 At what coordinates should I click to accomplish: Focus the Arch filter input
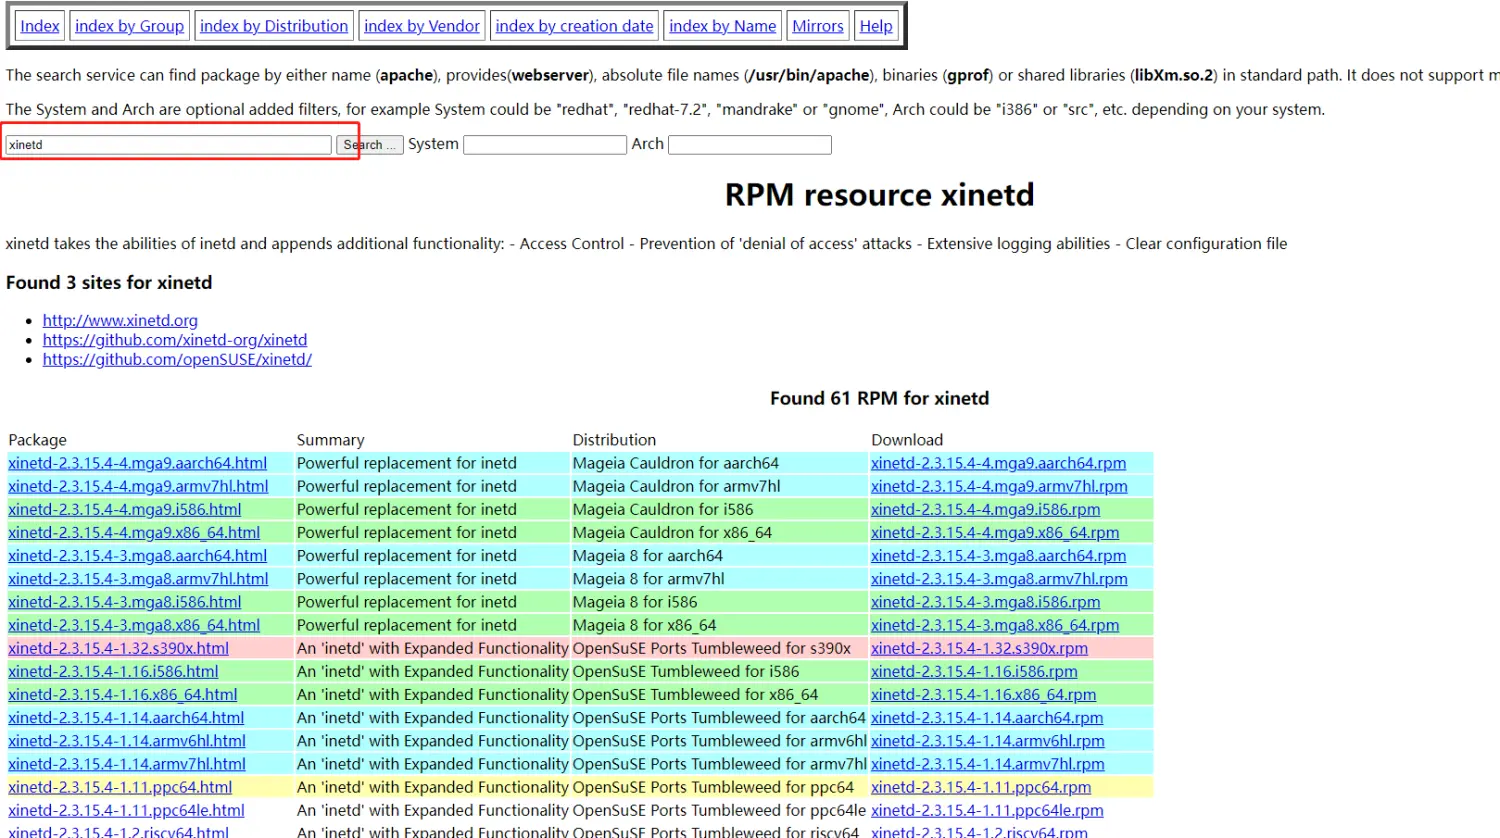click(x=750, y=145)
